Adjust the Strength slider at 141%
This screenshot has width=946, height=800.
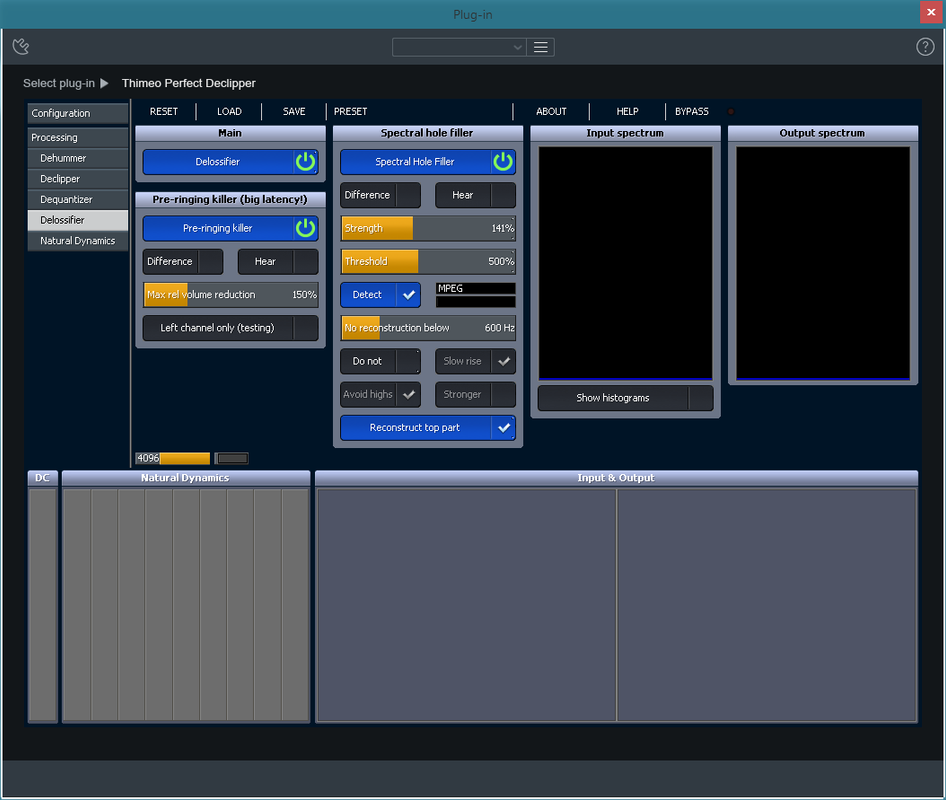click(x=428, y=228)
